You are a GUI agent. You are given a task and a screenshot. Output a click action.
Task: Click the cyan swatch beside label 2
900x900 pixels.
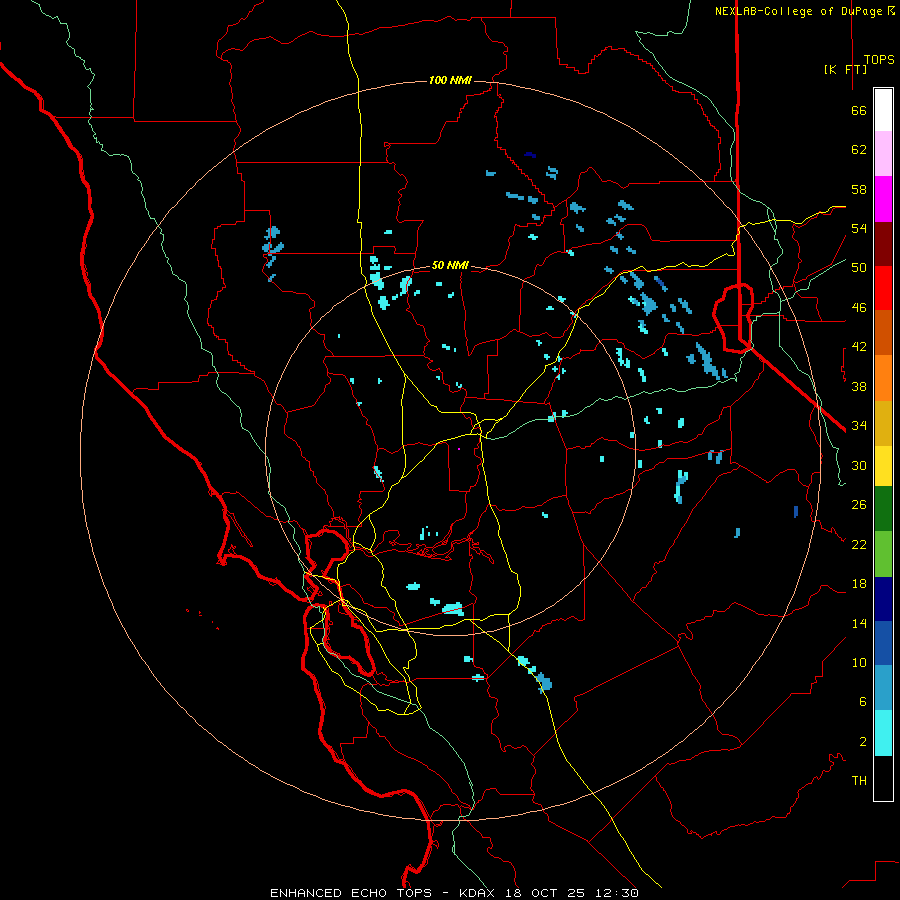point(883,733)
